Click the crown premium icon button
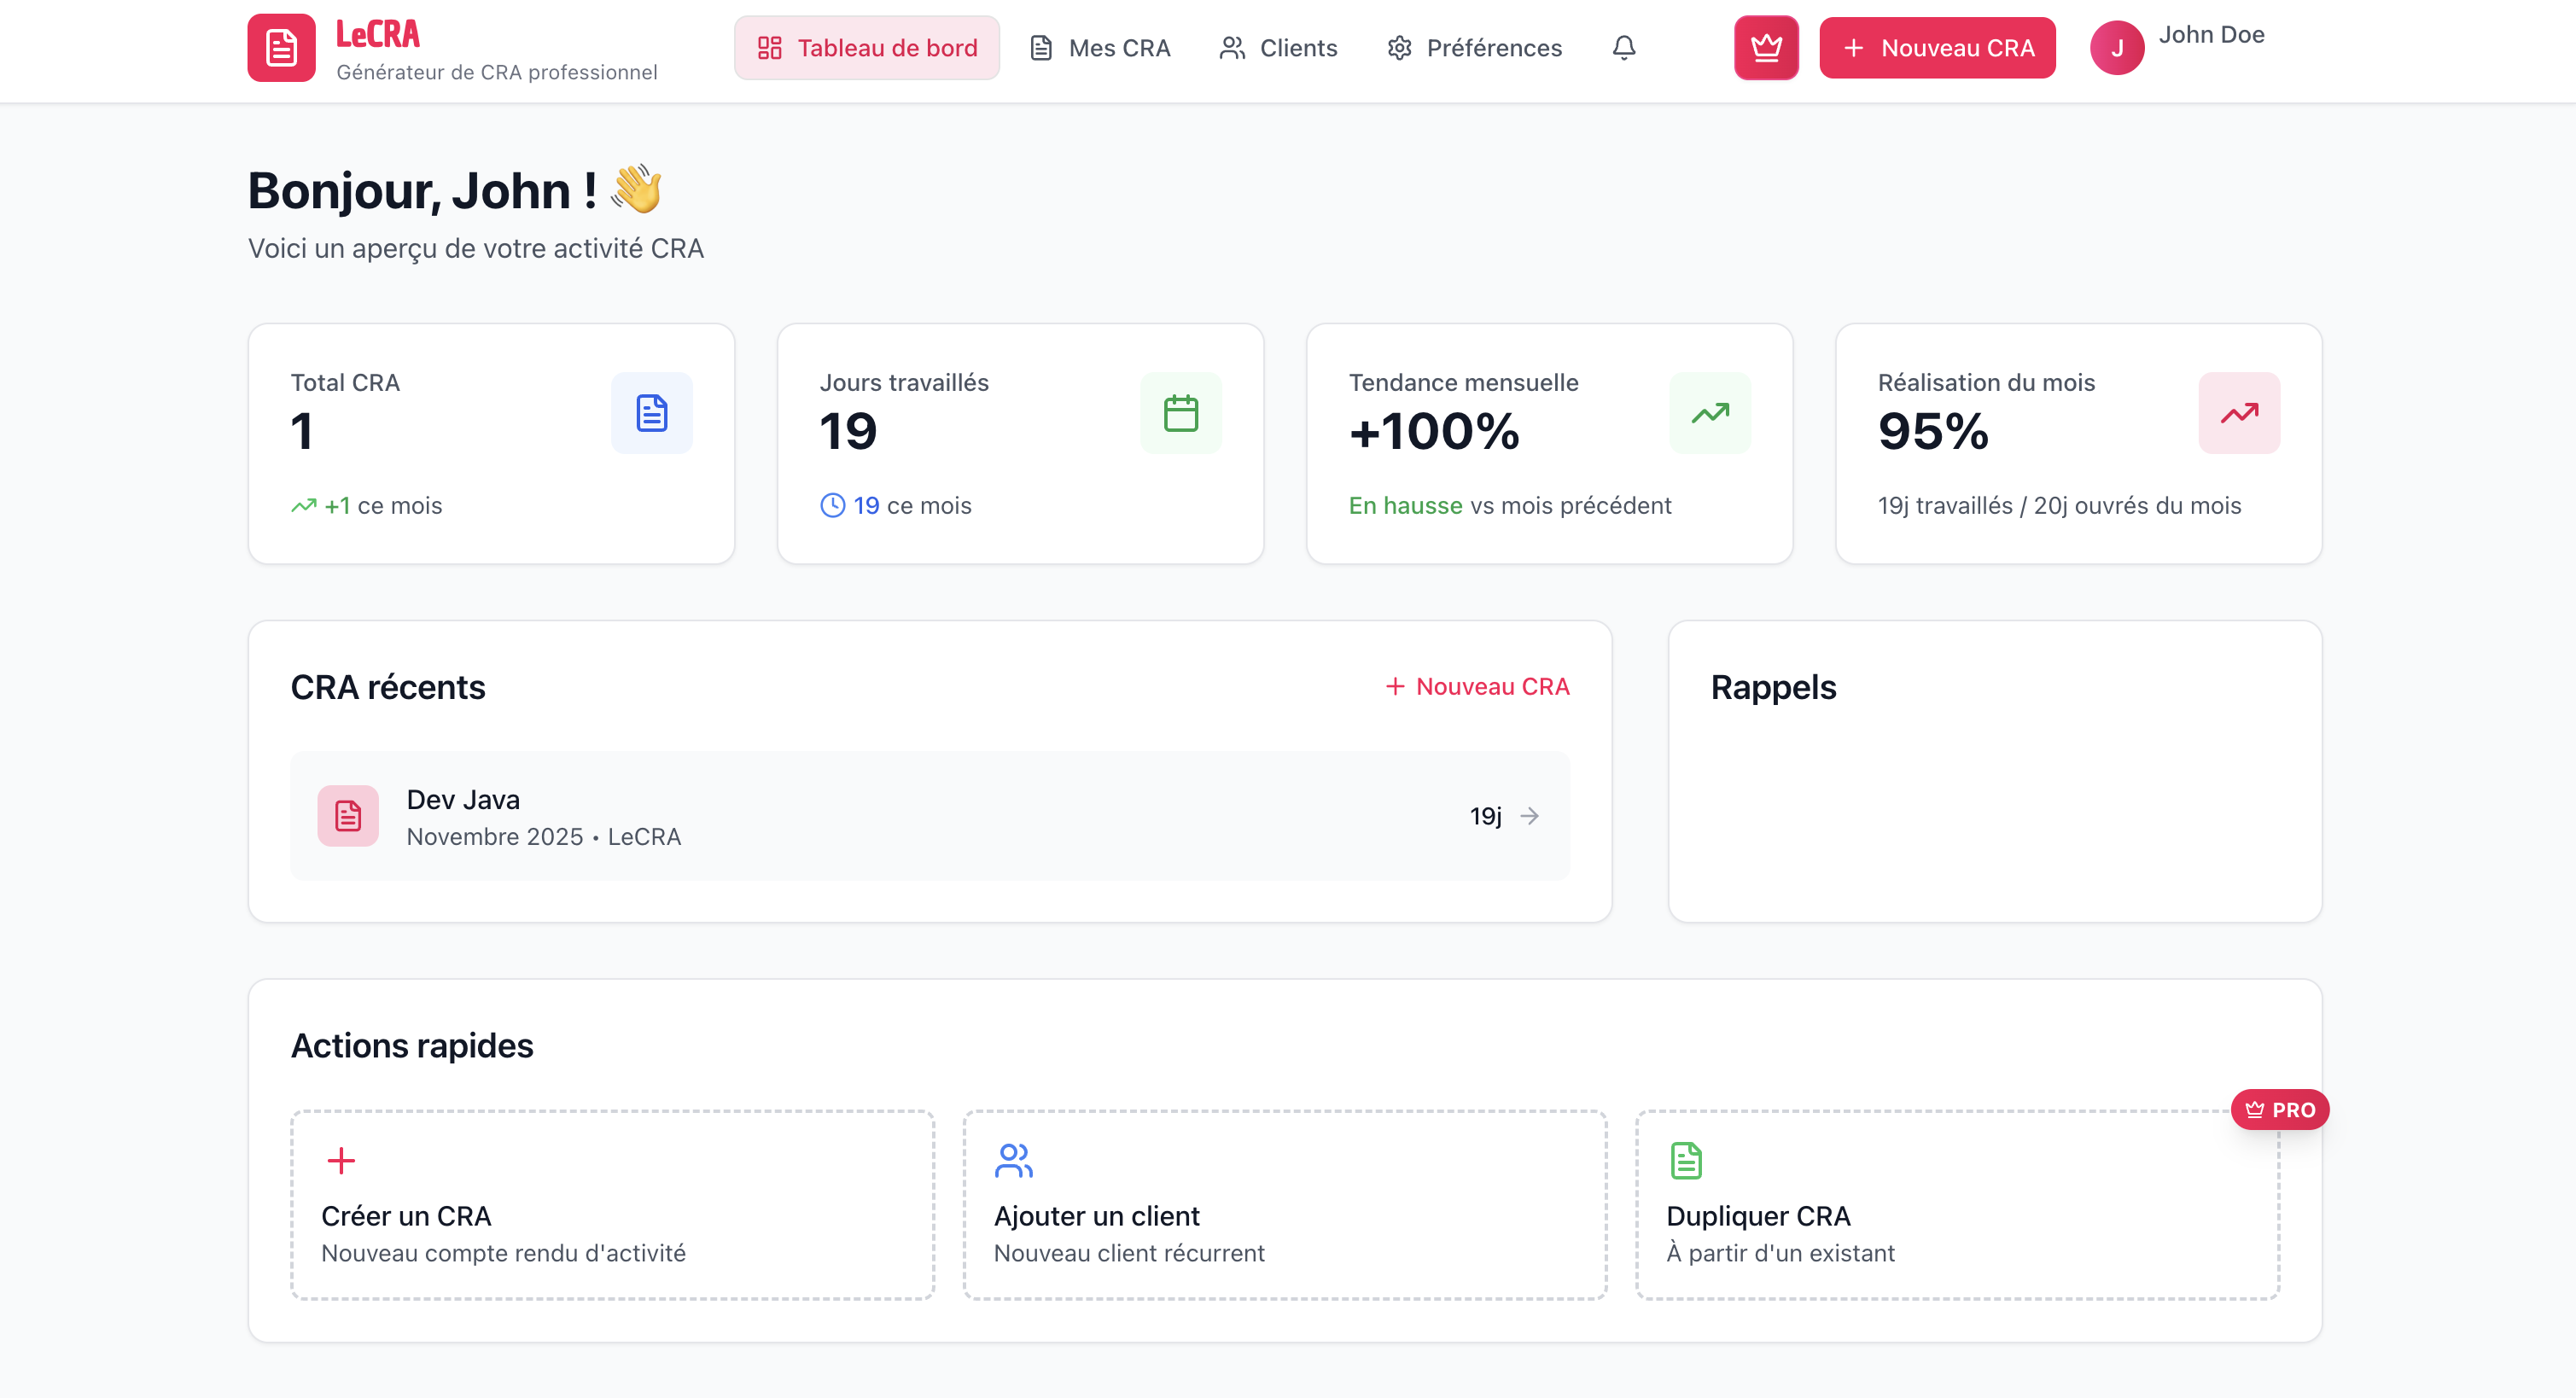 1766,48
